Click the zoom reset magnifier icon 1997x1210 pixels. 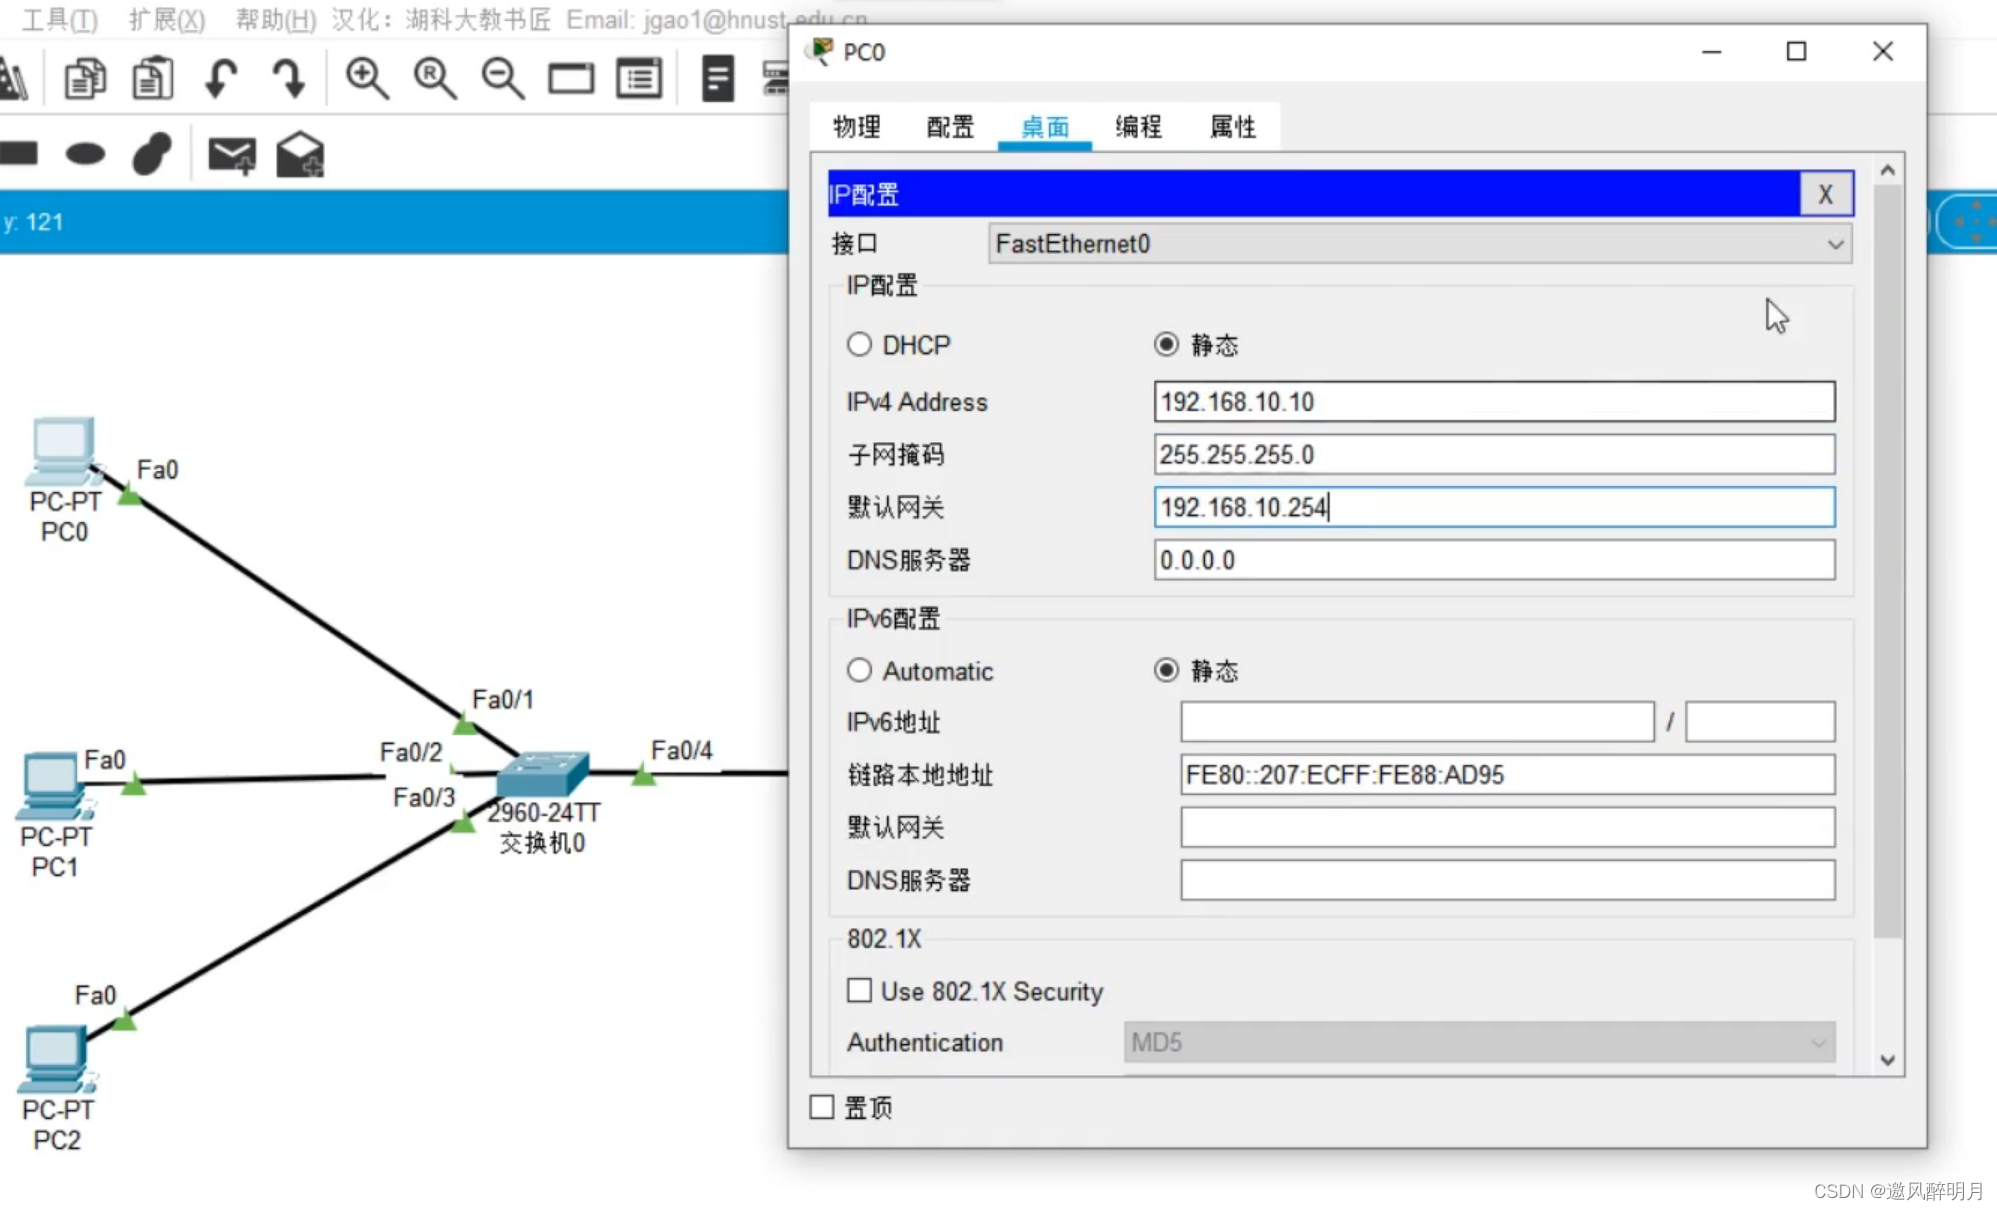coord(435,78)
